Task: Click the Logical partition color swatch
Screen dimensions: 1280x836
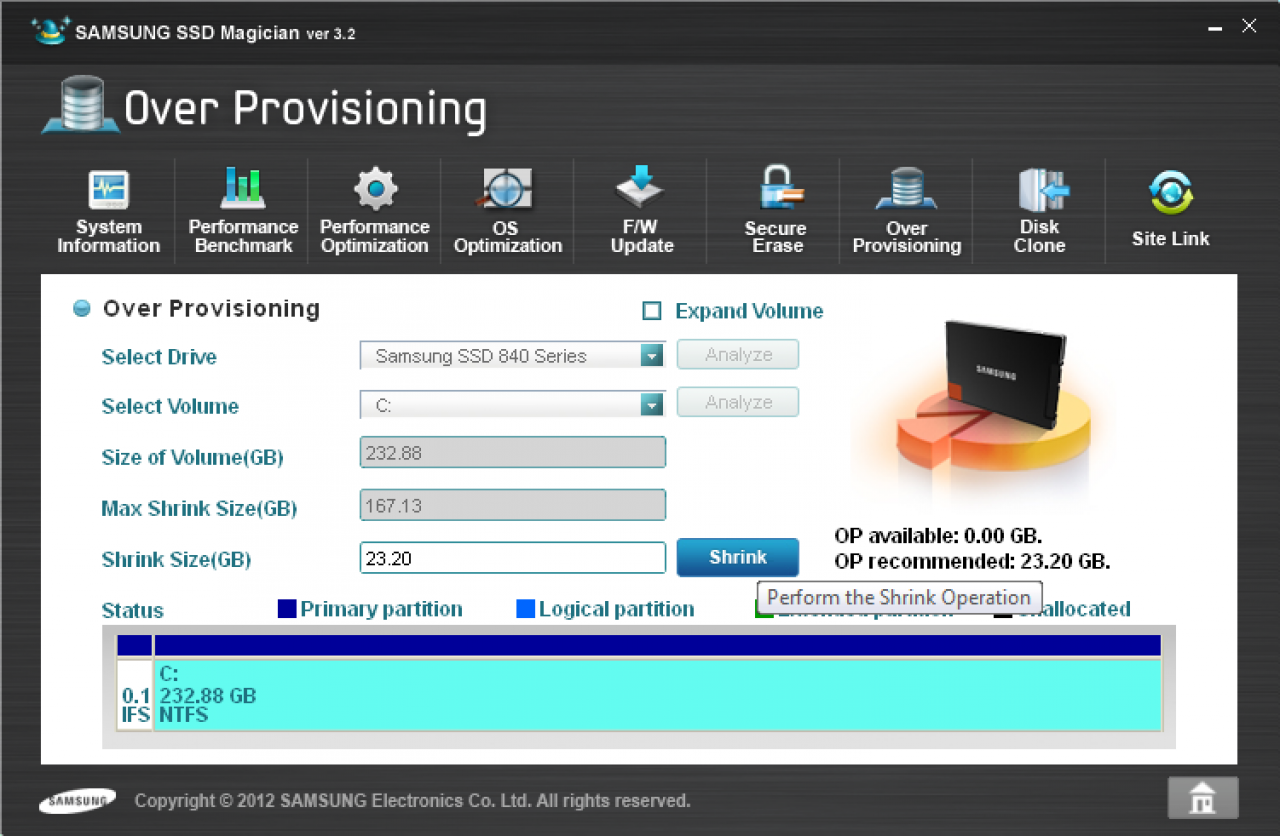Action: [525, 609]
